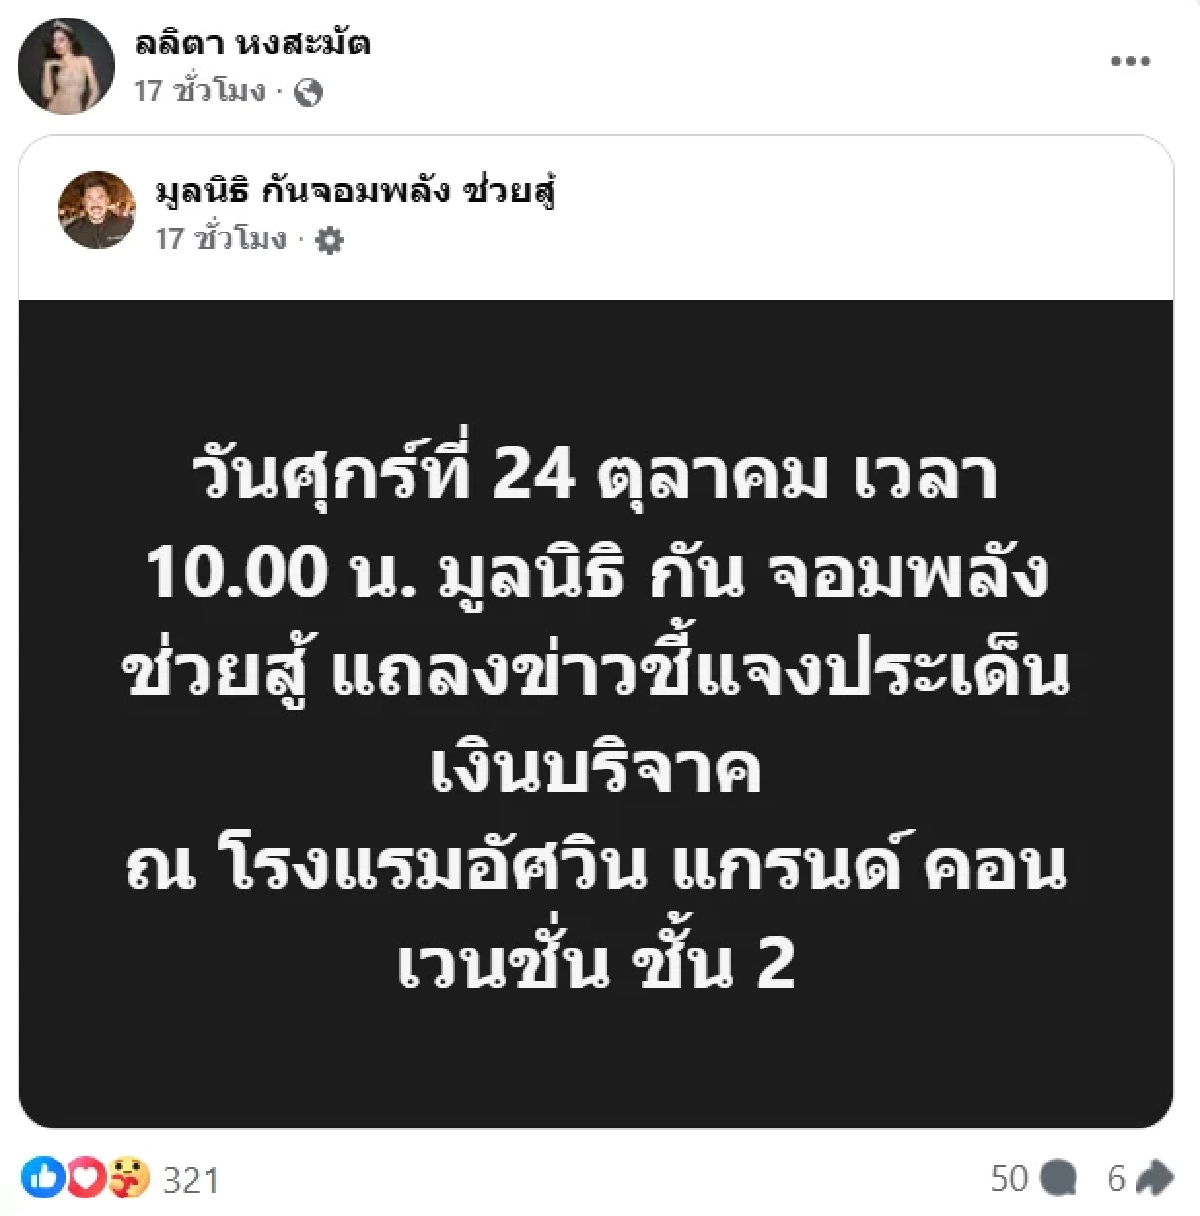Click the globe public privacy icon
The height and width of the screenshot is (1216, 1200).
pyautogui.click(x=310, y=93)
